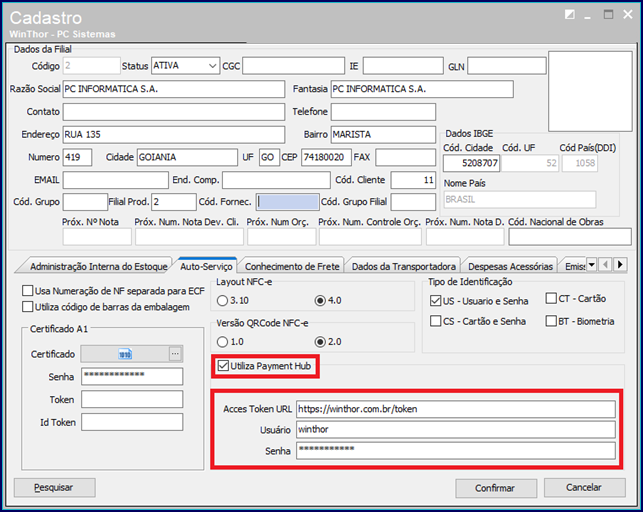Click the window restore-style icon in title bar
Image resolution: width=643 pixels, height=512 pixels.
570,15
